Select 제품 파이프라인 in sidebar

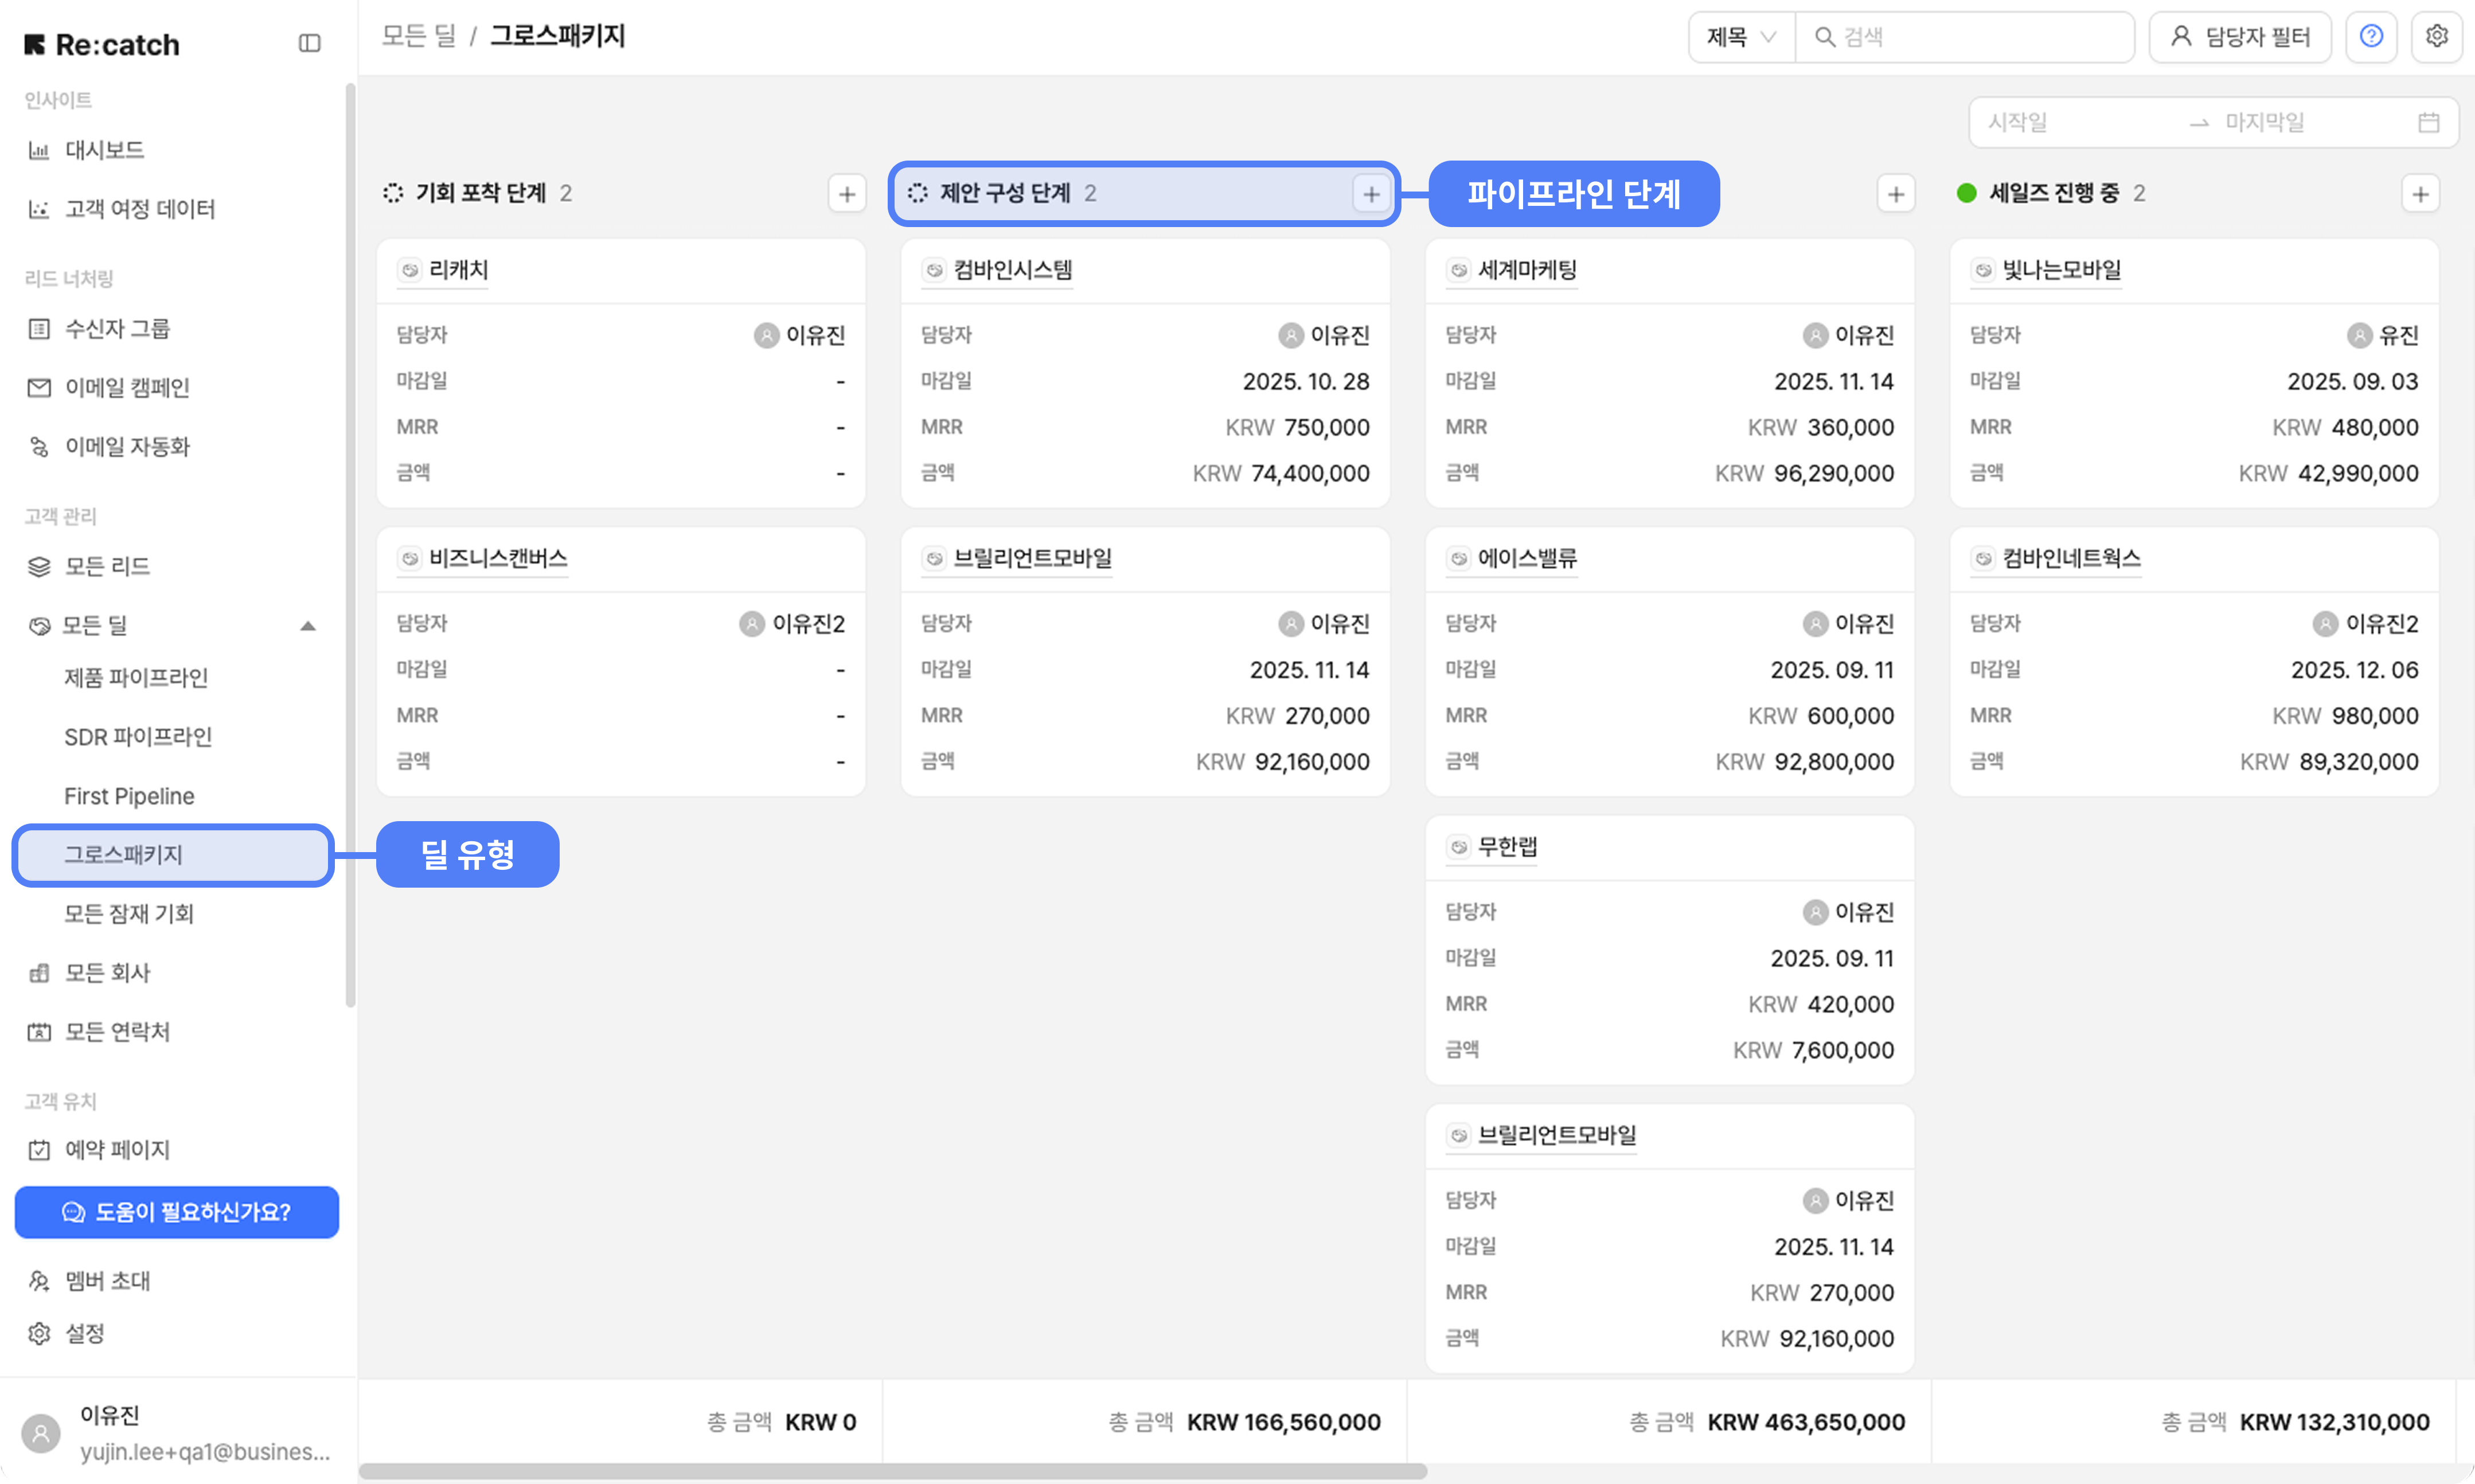click(136, 678)
